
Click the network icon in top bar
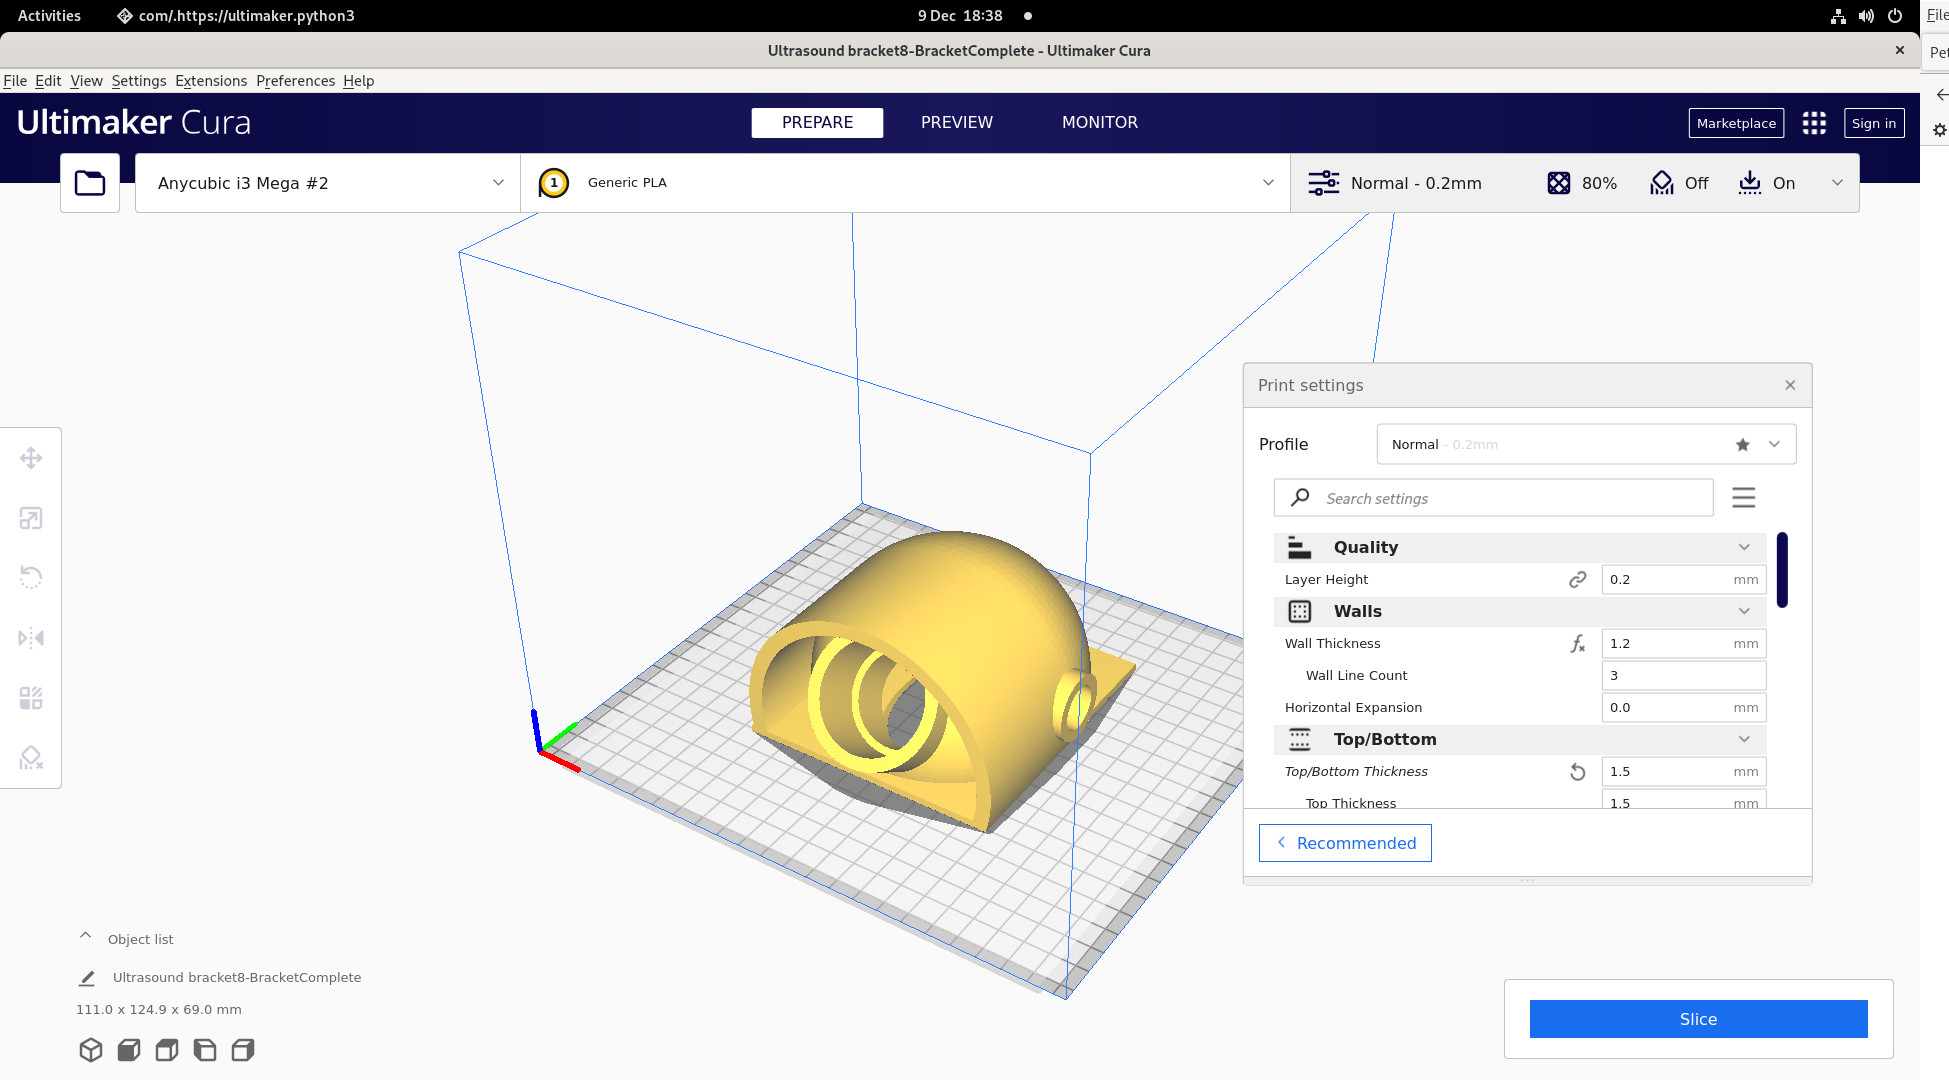pos(1838,16)
